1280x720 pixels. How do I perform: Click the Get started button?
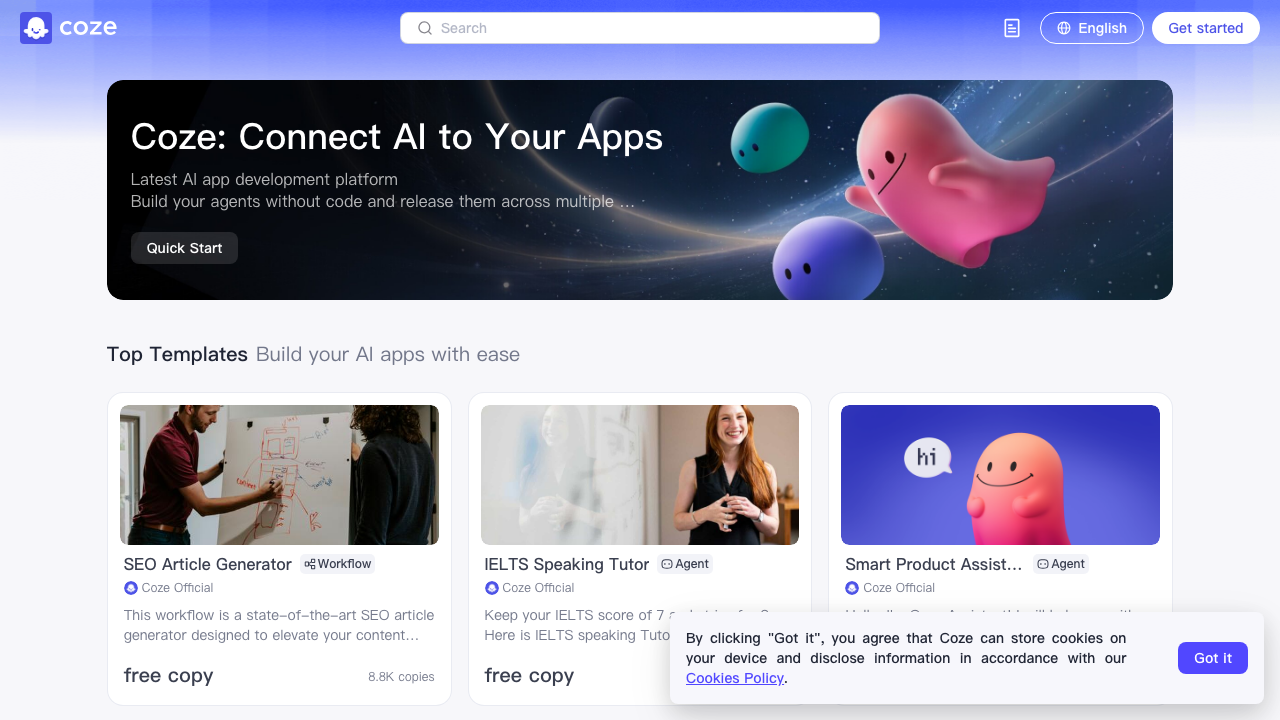pyautogui.click(x=1206, y=28)
